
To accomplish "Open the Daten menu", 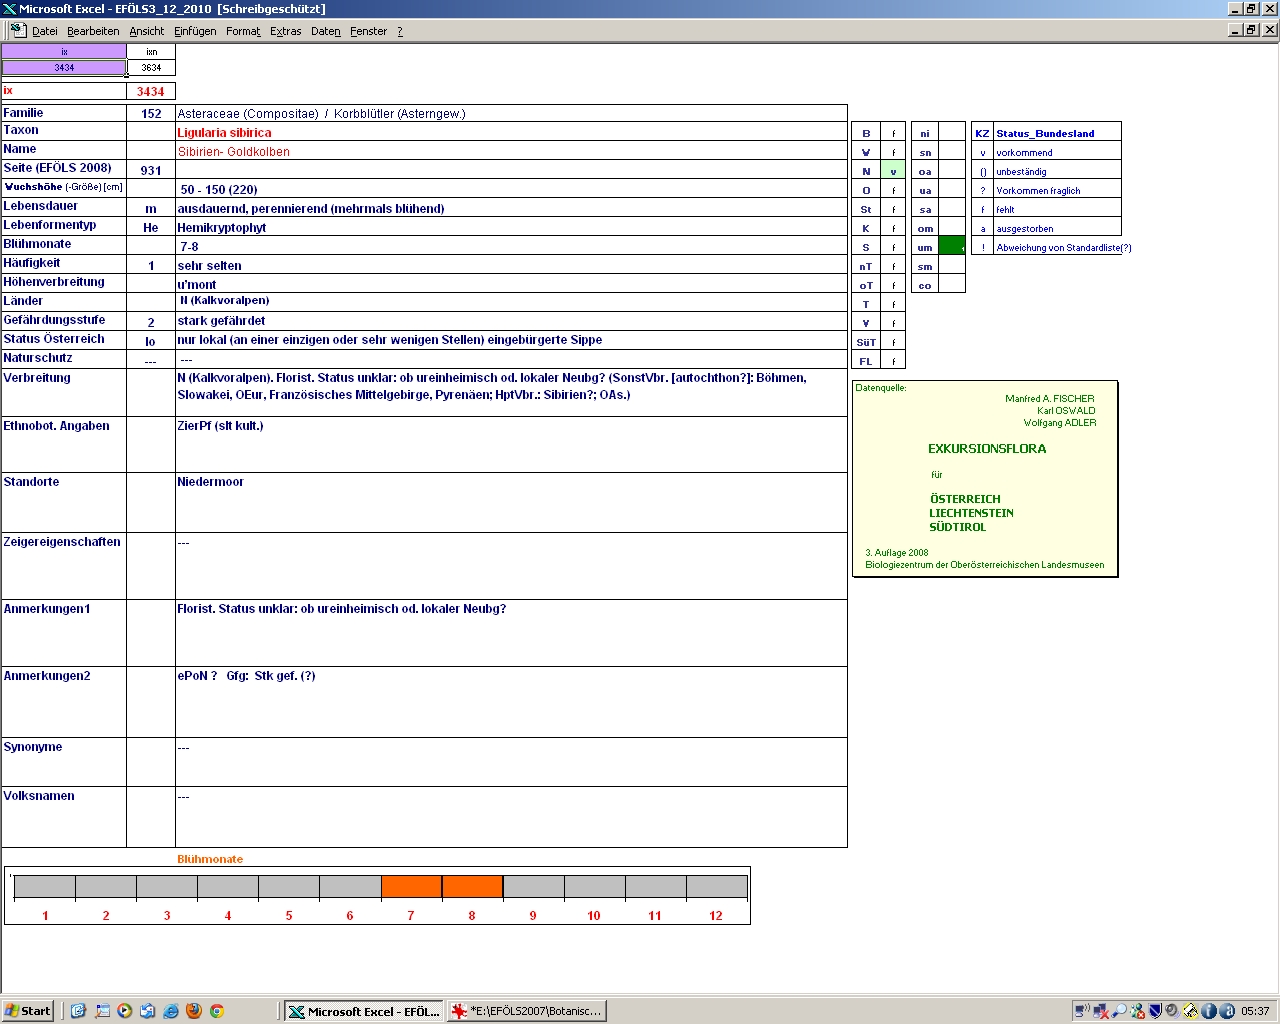I will [x=326, y=31].
